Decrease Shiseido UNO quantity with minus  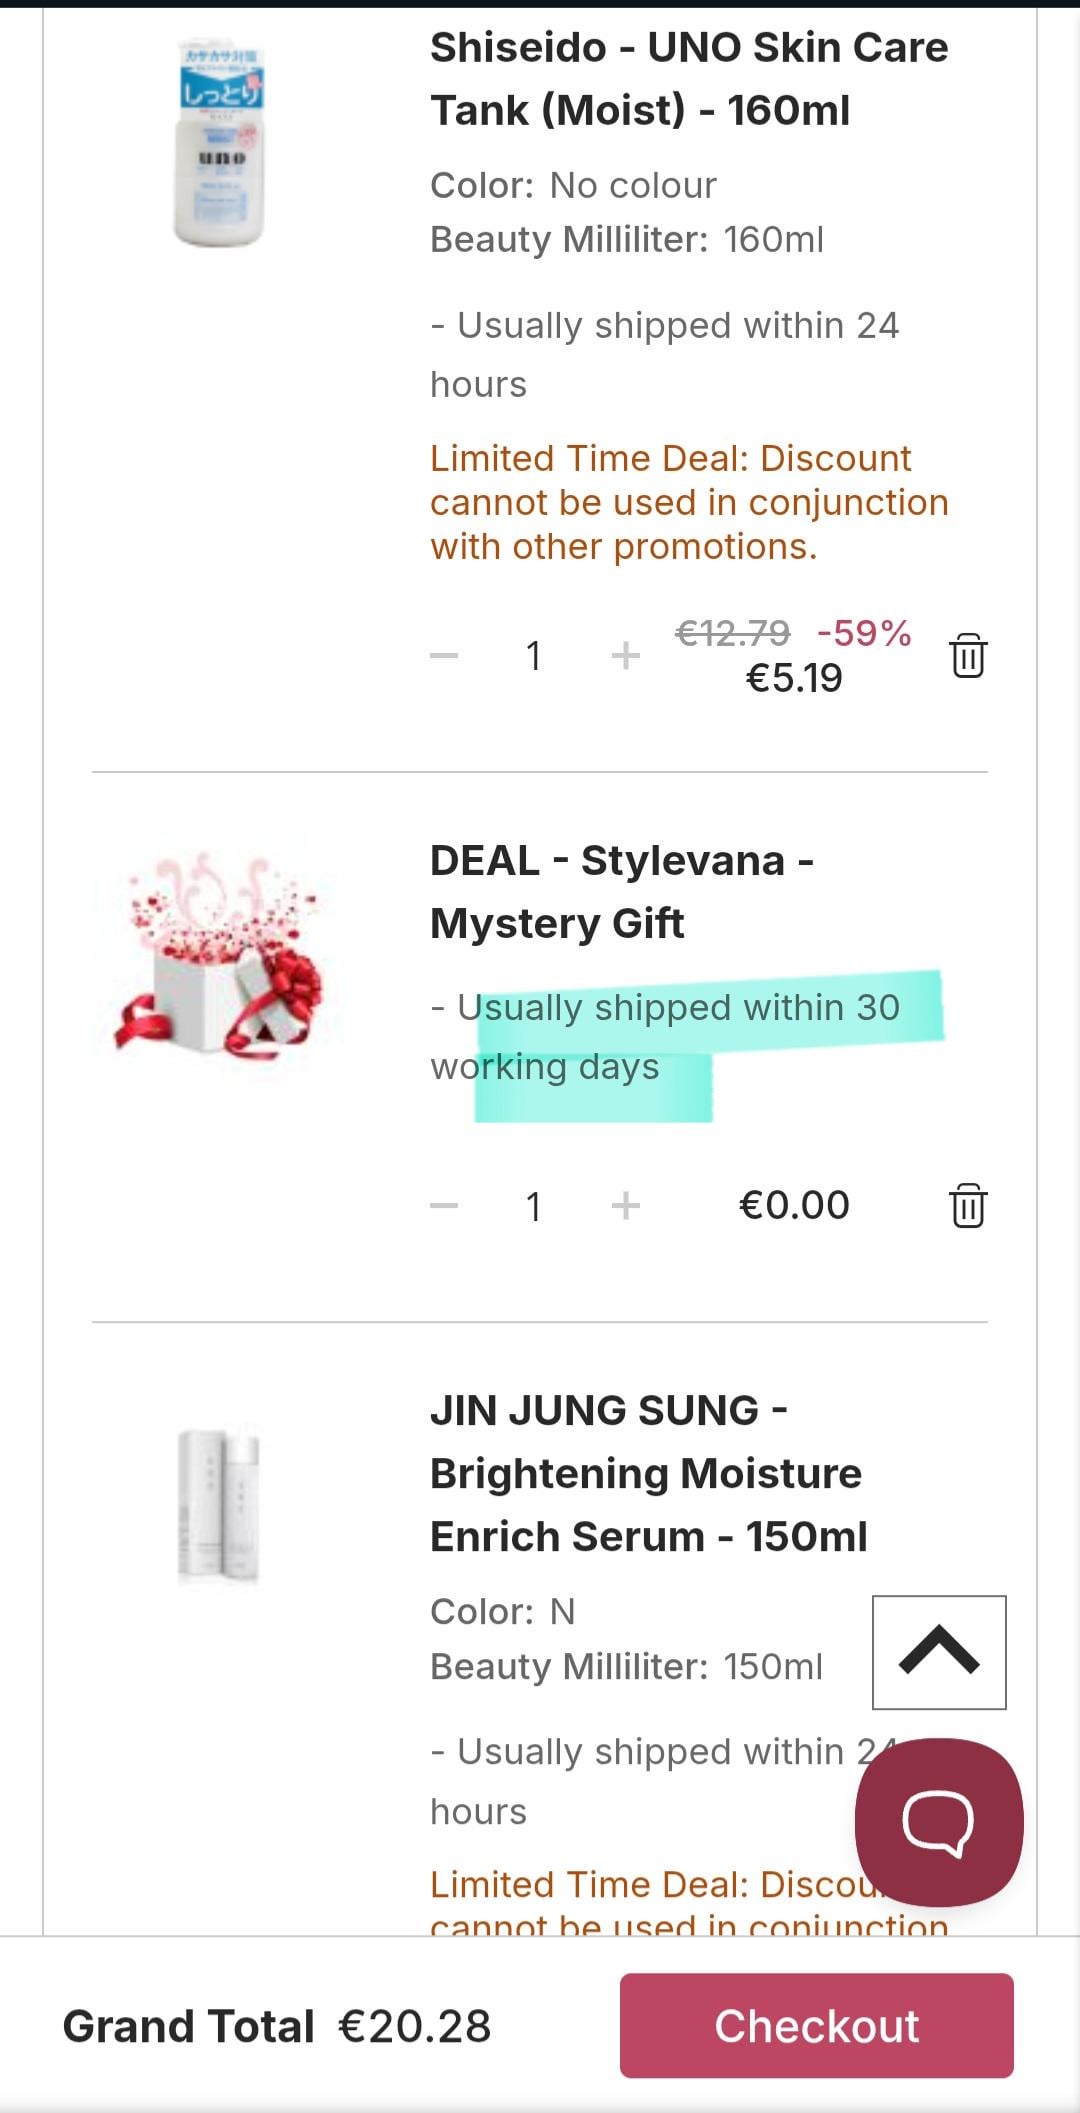(444, 656)
